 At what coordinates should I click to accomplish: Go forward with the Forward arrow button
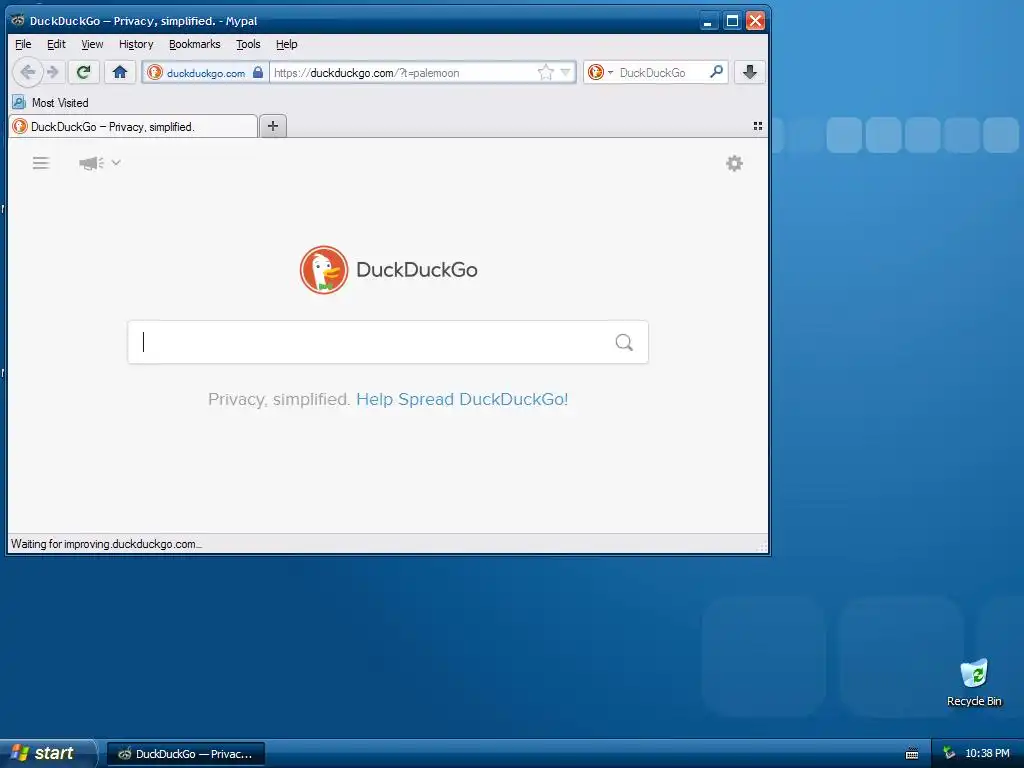click(54, 72)
